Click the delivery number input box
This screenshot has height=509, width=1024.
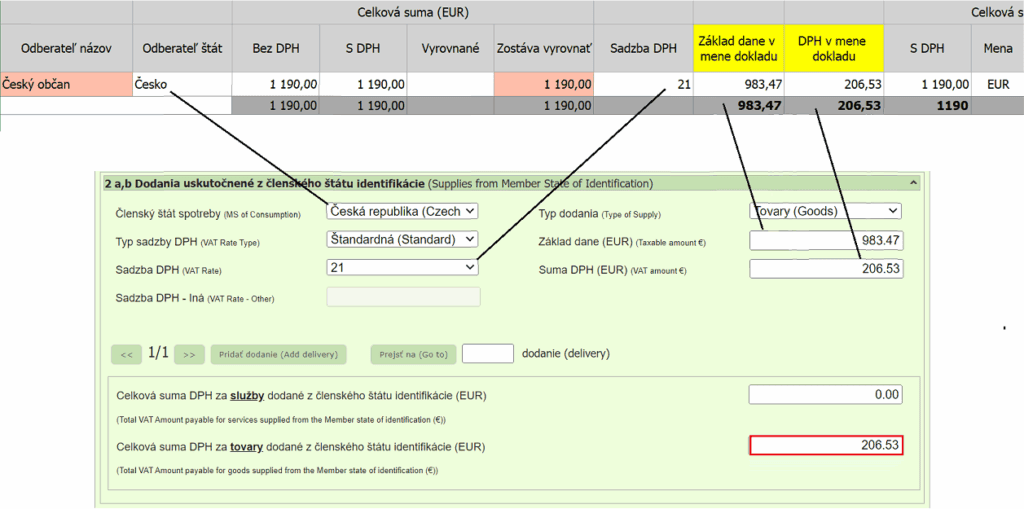point(488,354)
